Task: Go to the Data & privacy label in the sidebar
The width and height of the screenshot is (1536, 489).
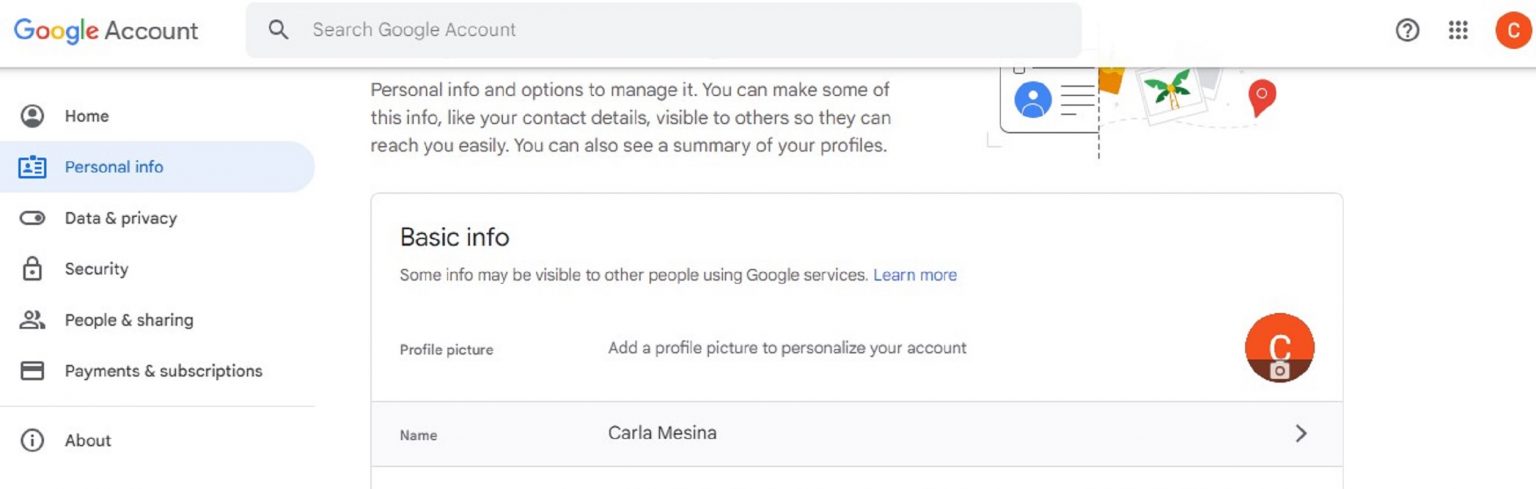Action: (x=121, y=218)
